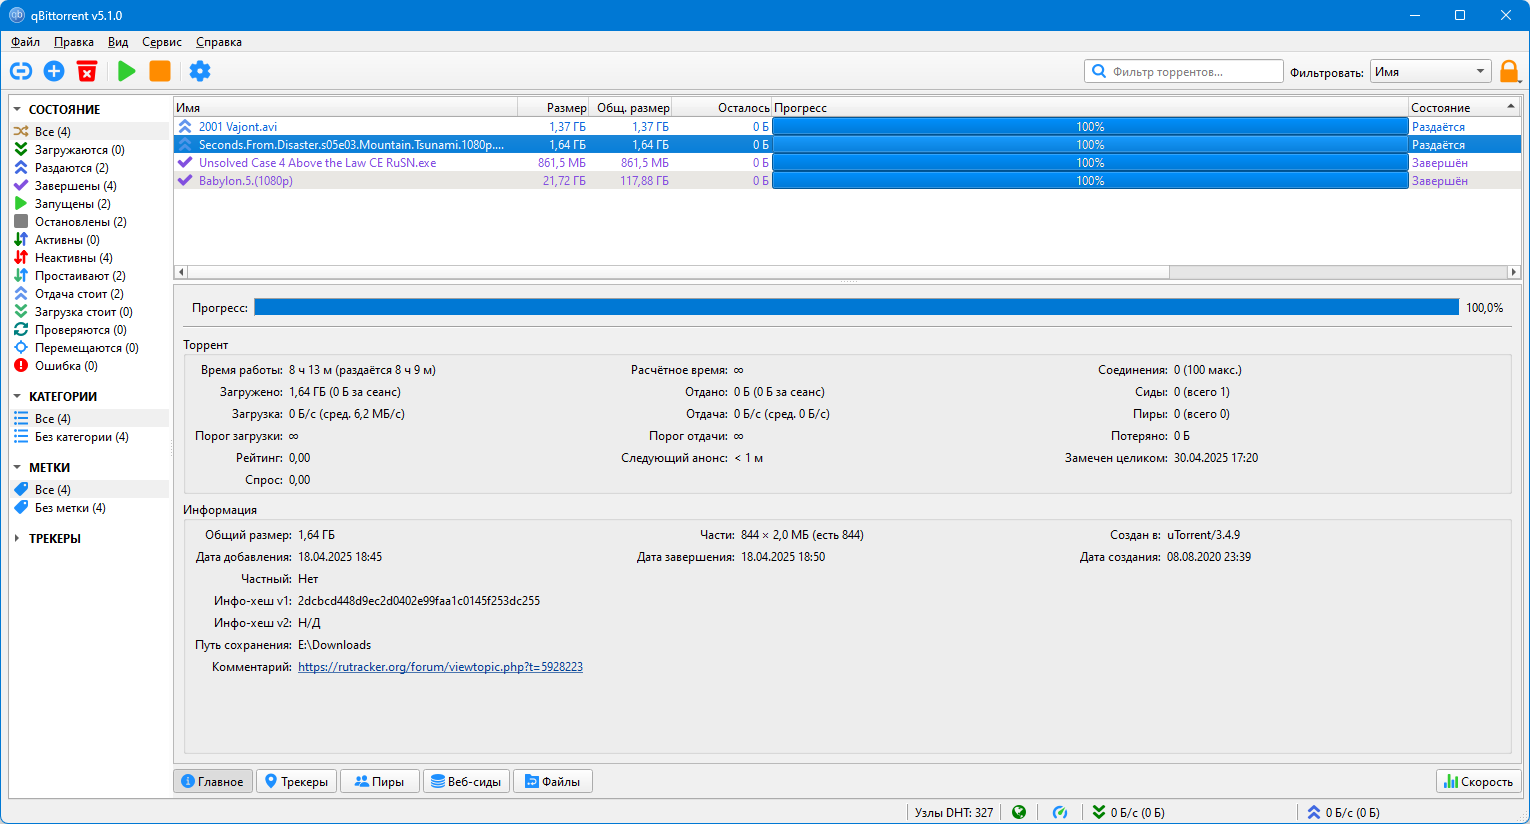Expand the ТРЕКЕРЫ sidebar section
Image resolution: width=1530 pixels, height=824 pixels.
click(x=17, y=538)
